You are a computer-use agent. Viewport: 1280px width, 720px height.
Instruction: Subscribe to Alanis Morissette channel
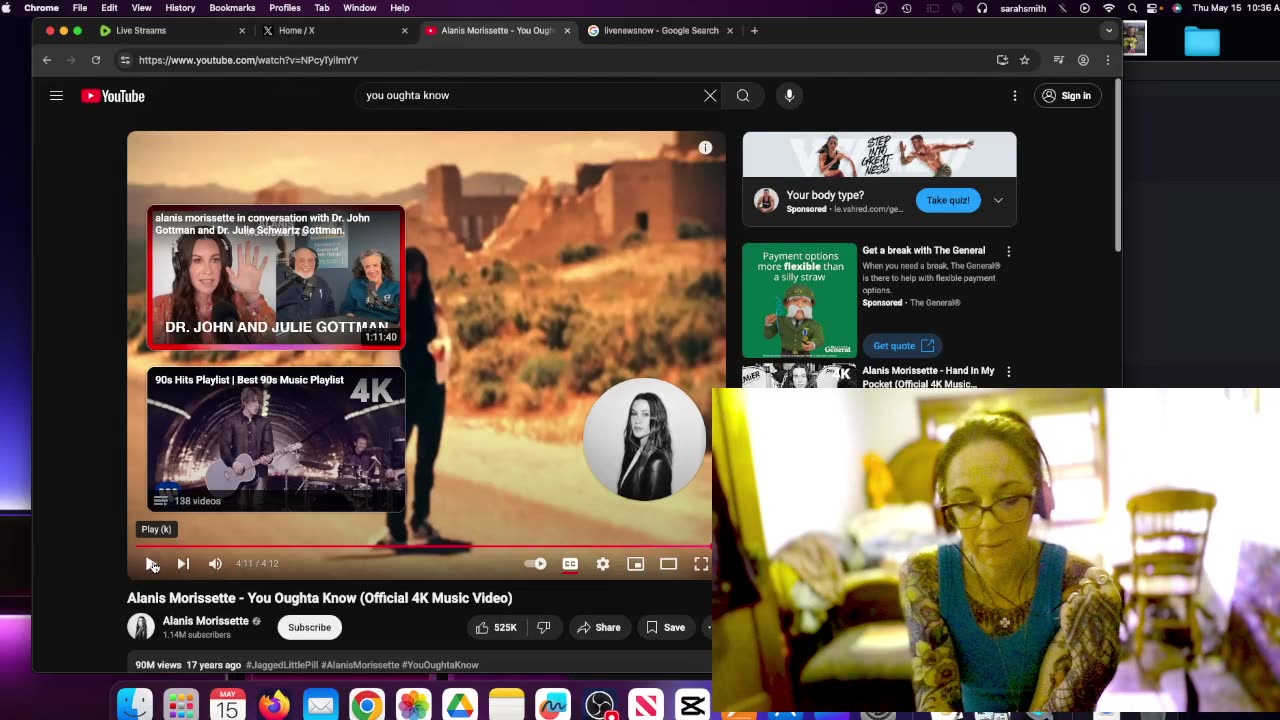click(309, 627)
